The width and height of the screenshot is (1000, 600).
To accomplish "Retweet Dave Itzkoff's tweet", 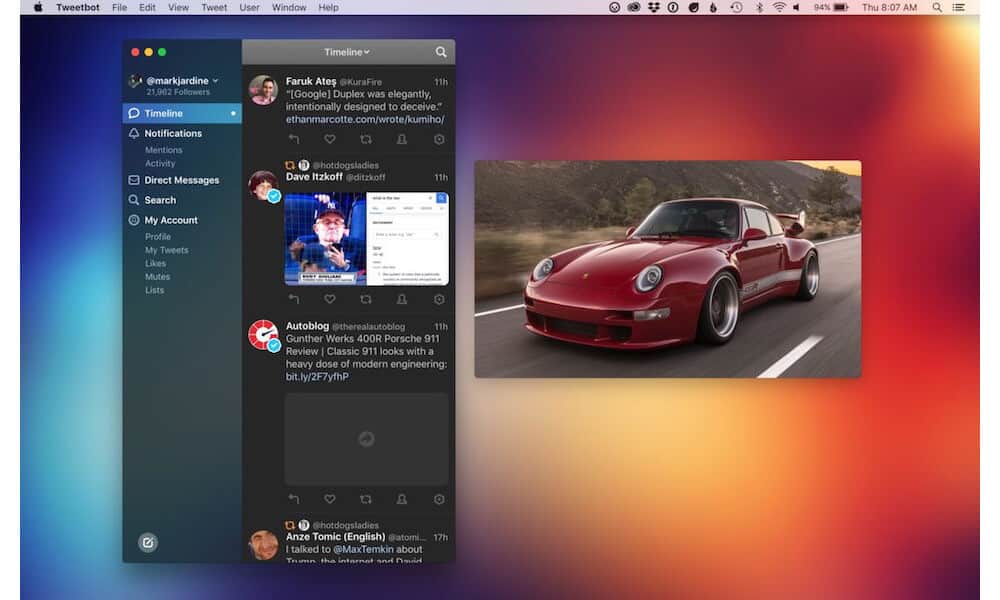I will point(365,299).
